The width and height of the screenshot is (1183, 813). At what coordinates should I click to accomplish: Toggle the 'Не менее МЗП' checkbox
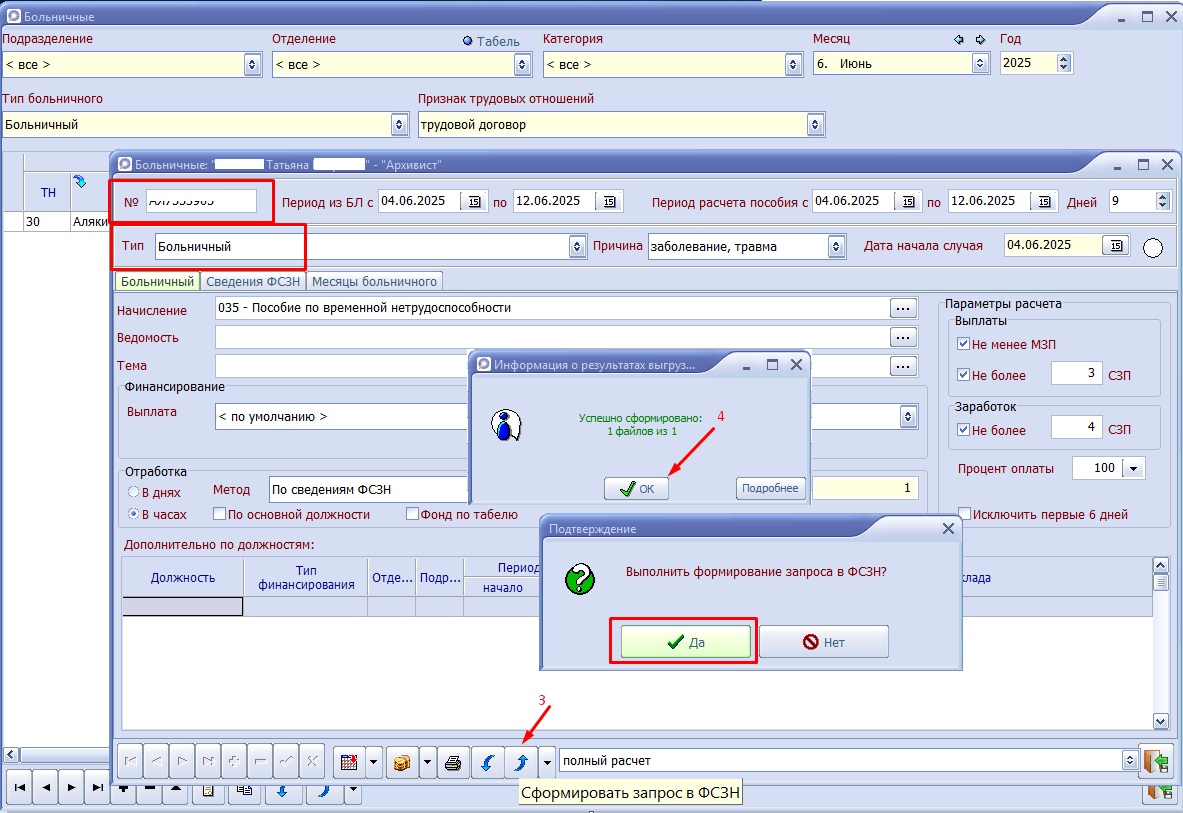(x=963, y=344)
